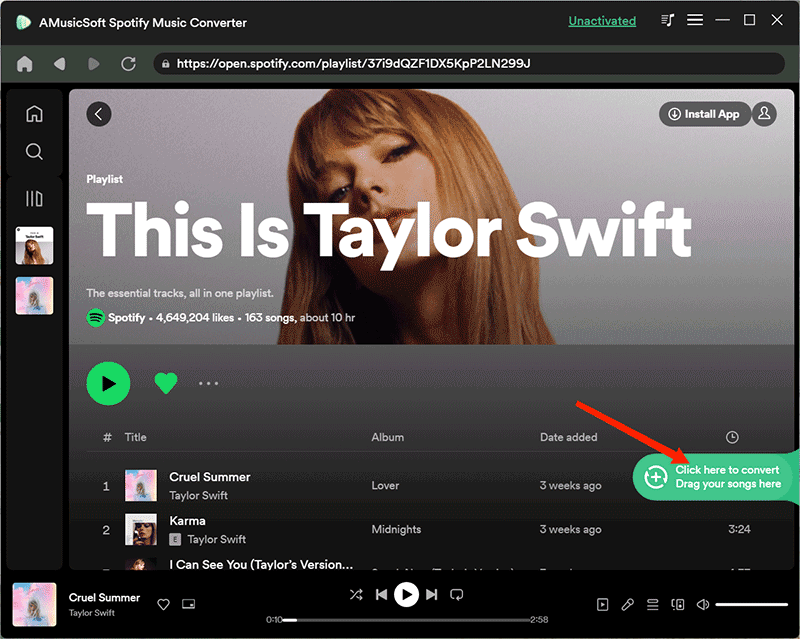Open the Unactivated license link
This screenshot has height=639, width=800.
pos(602,21)
